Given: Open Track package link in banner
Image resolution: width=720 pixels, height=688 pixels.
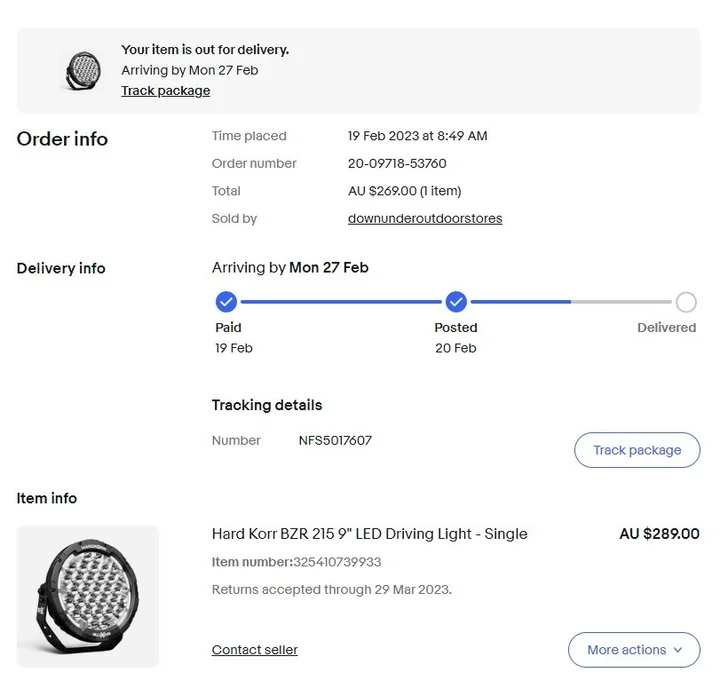Looking at the screenshot, I should tap(166, 91).
